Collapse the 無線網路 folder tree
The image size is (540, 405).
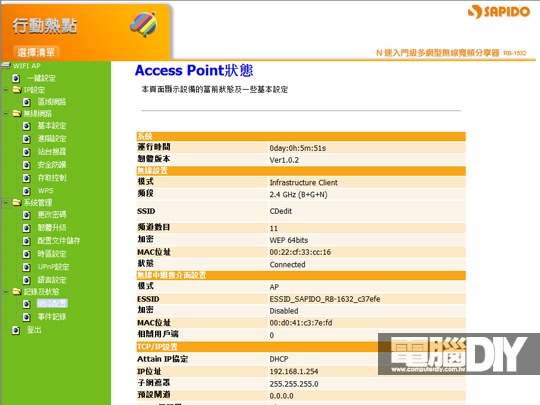point(6,114)
